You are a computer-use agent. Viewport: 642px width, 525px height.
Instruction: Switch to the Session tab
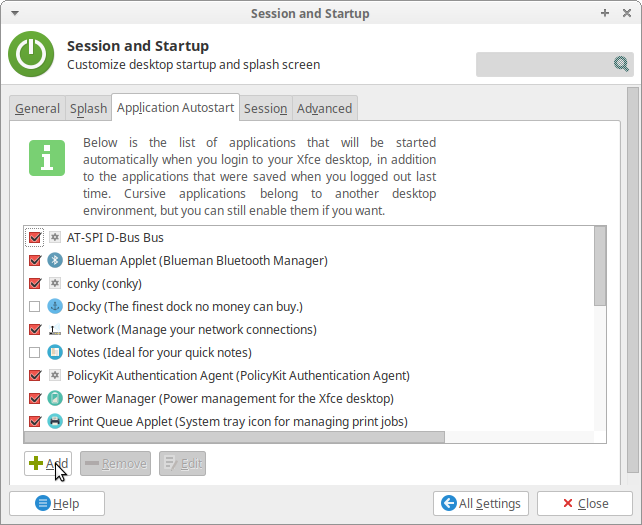[266, 109]
